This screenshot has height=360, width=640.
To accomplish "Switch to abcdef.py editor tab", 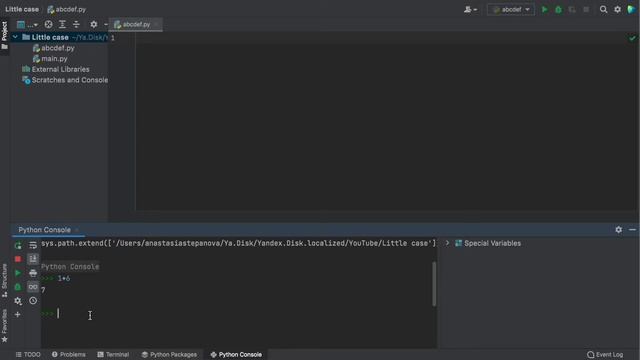I will 136,24.
